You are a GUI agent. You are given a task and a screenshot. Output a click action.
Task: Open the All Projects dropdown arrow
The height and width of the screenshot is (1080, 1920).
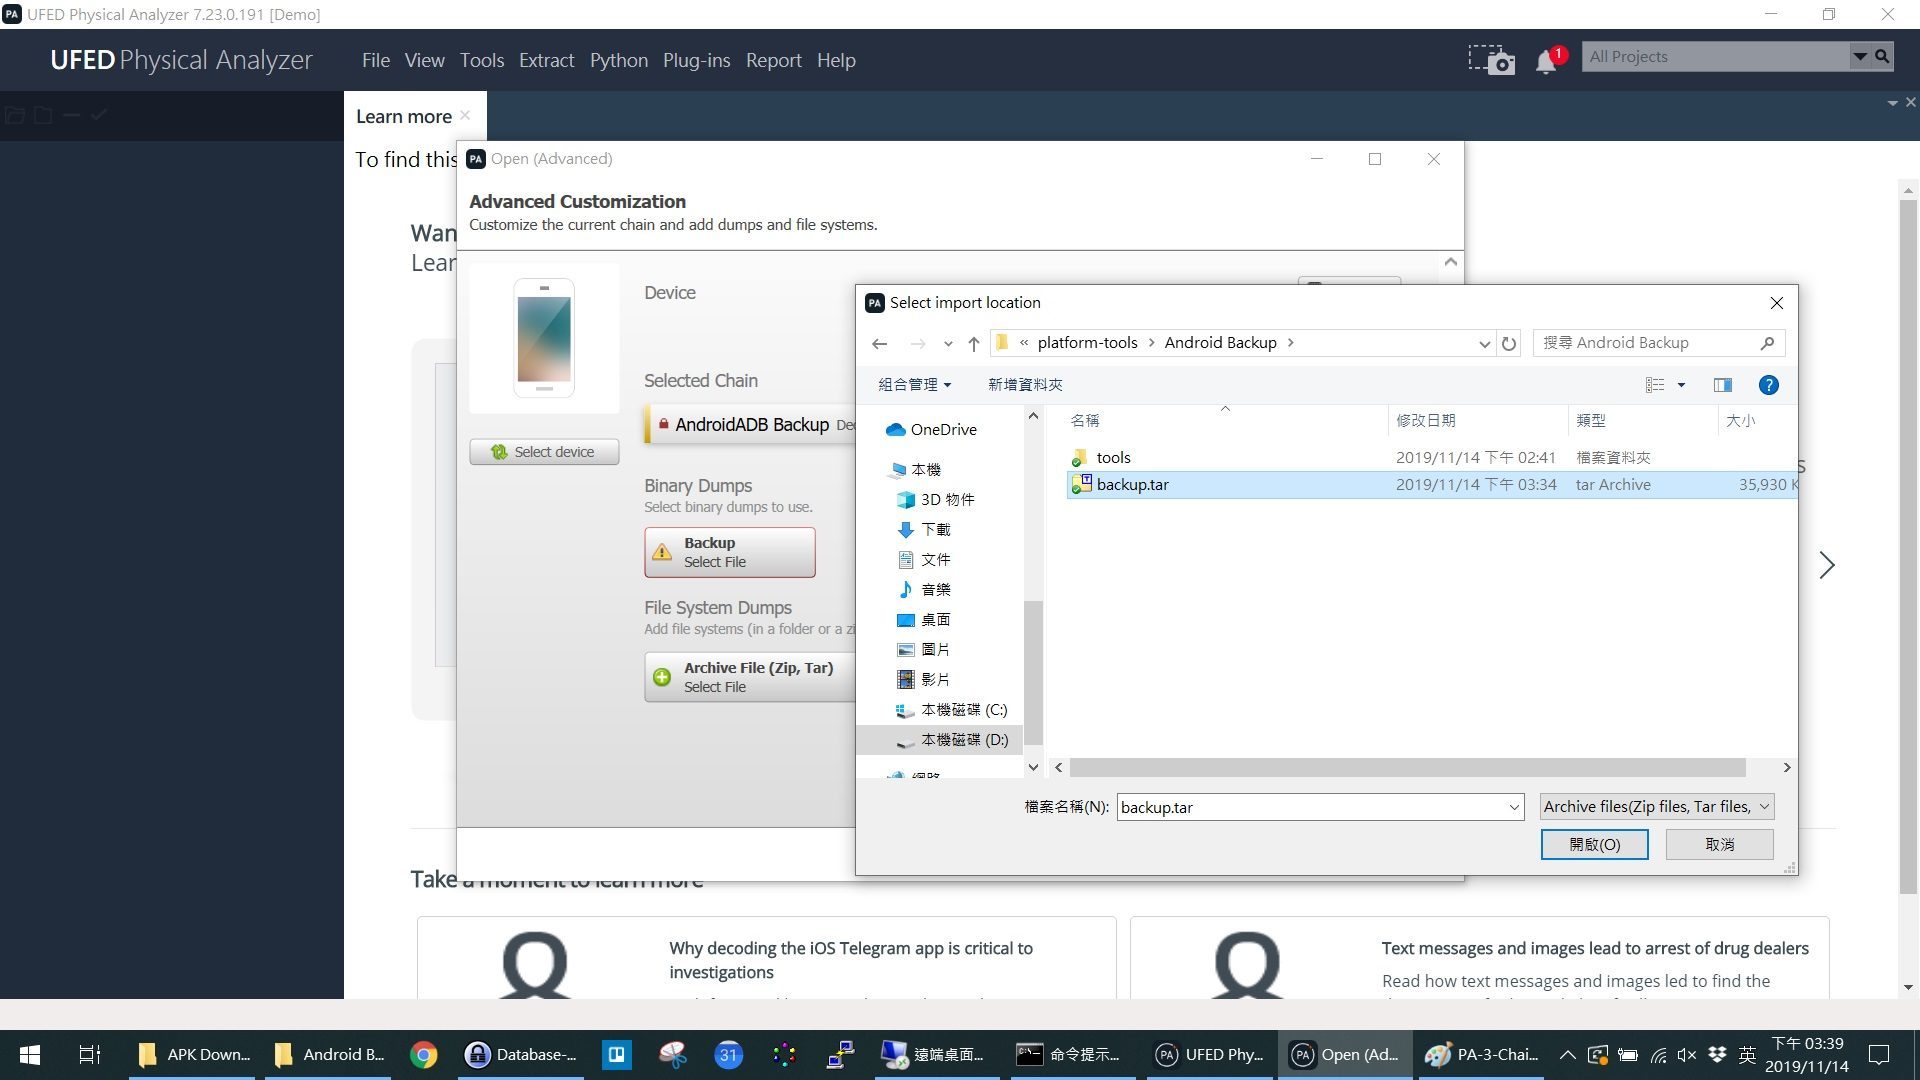(x=1859, y=57)
